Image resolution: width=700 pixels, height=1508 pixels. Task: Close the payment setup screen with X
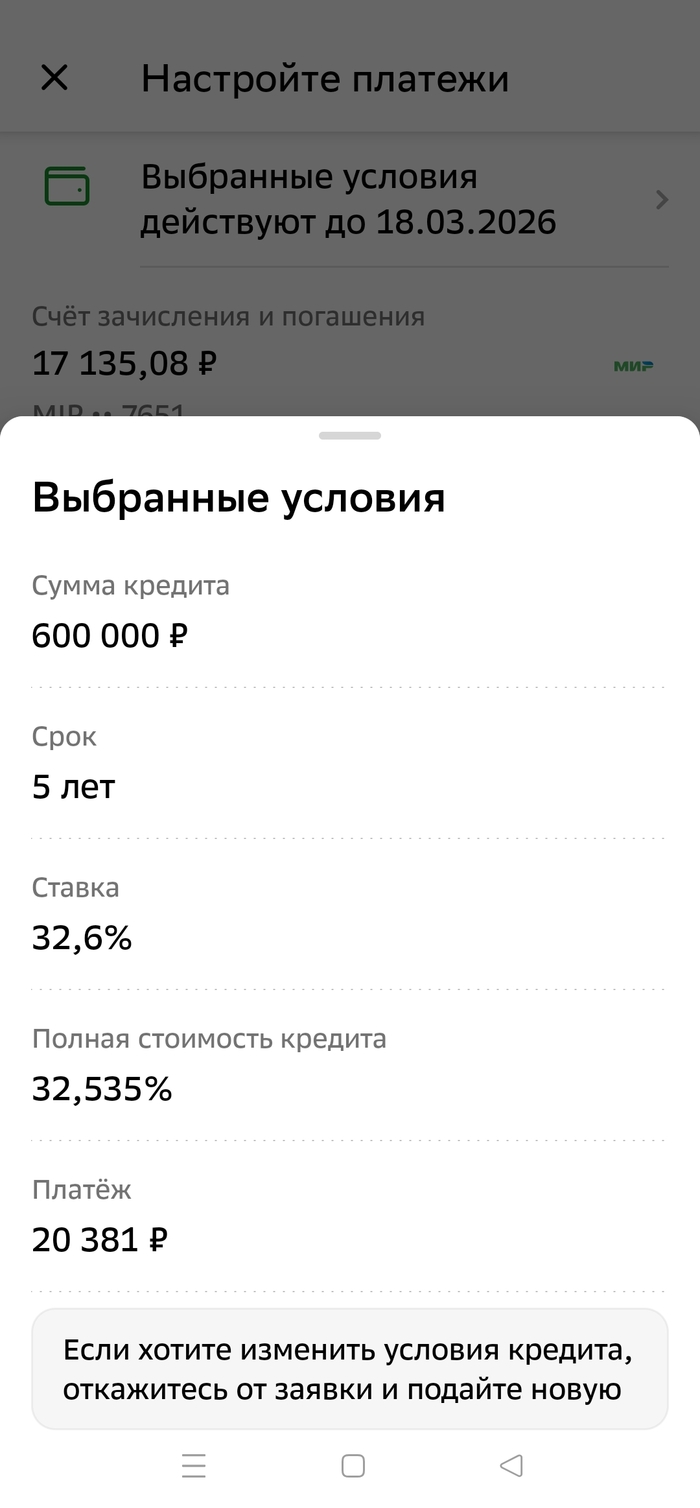[54, 78]
